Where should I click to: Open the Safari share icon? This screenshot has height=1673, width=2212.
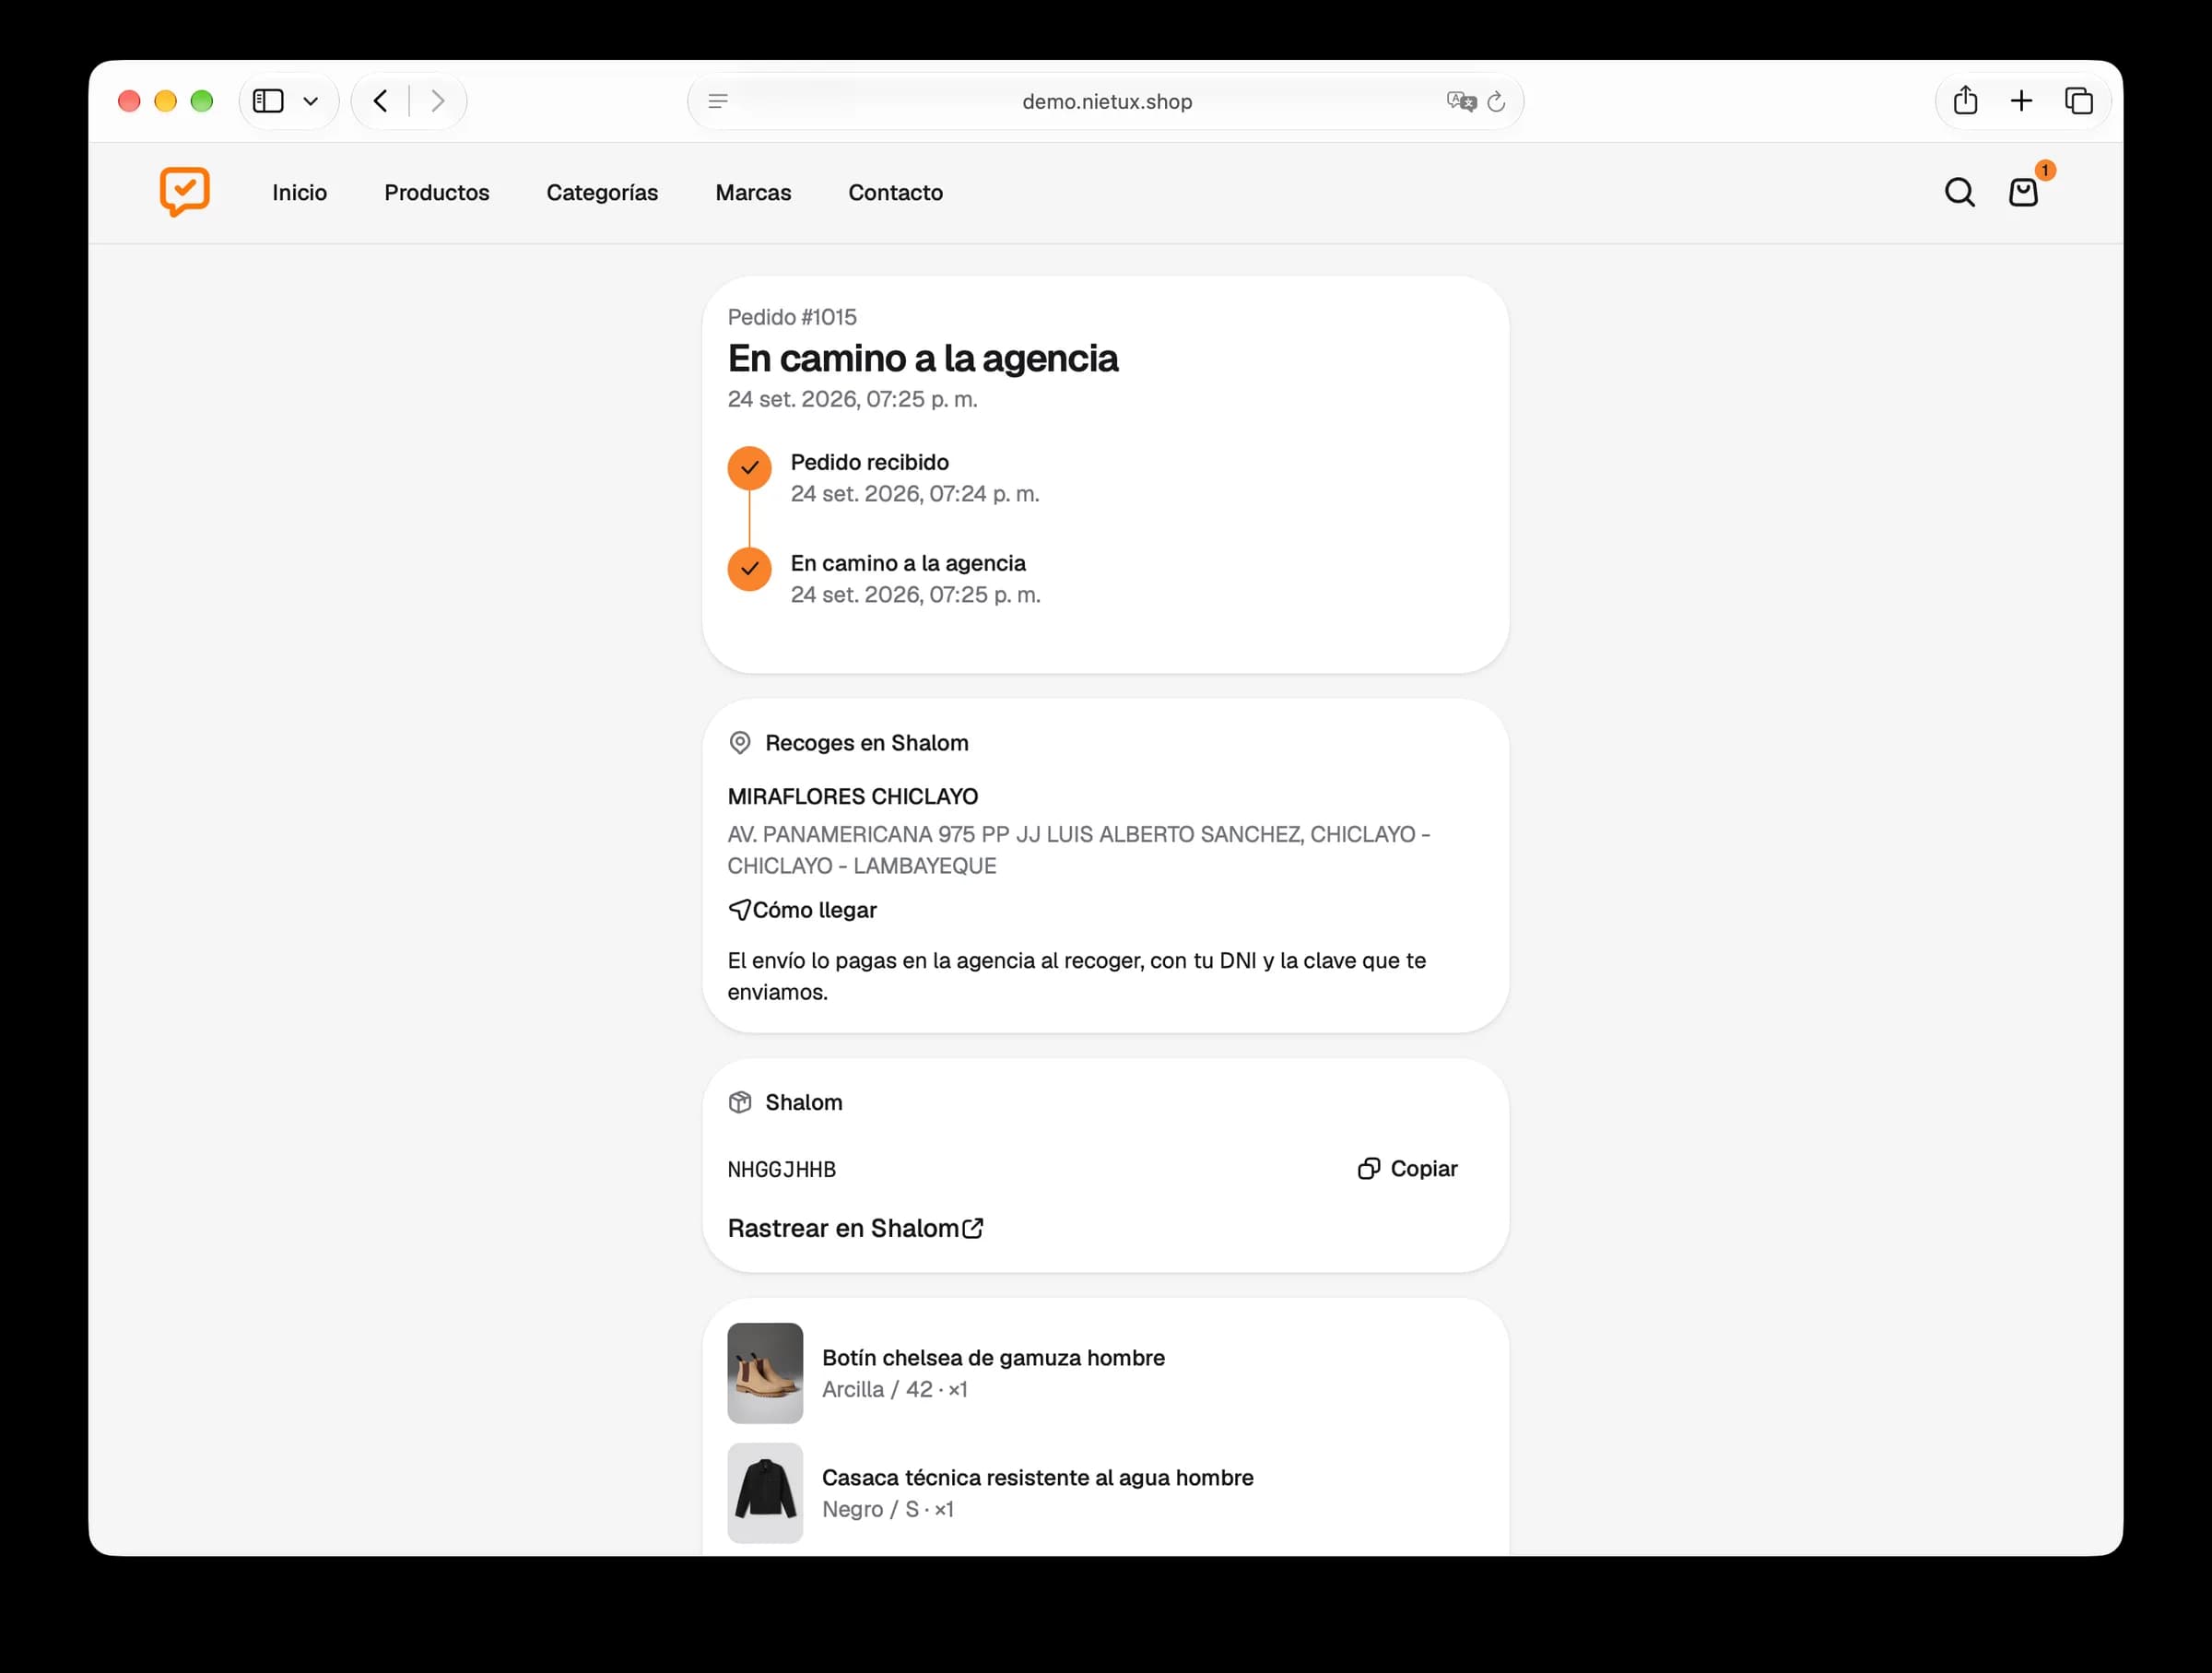[1965, 100]
